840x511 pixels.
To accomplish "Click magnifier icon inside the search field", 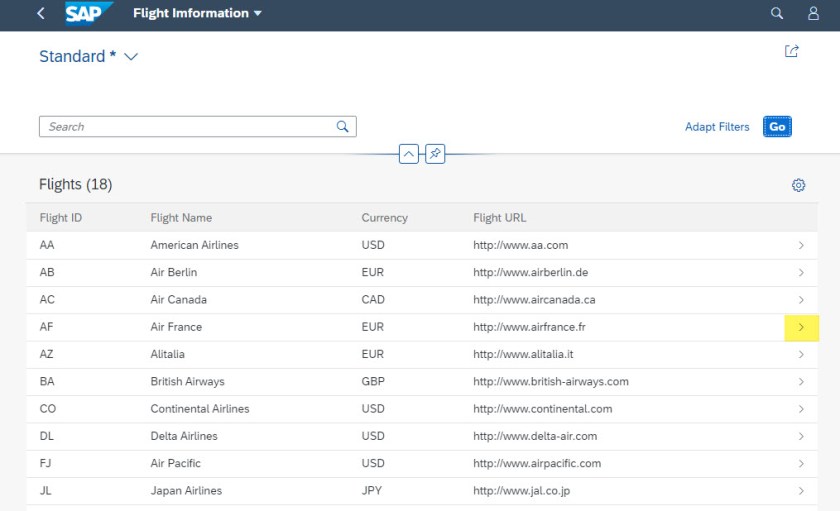I will (x=342, y=127).
